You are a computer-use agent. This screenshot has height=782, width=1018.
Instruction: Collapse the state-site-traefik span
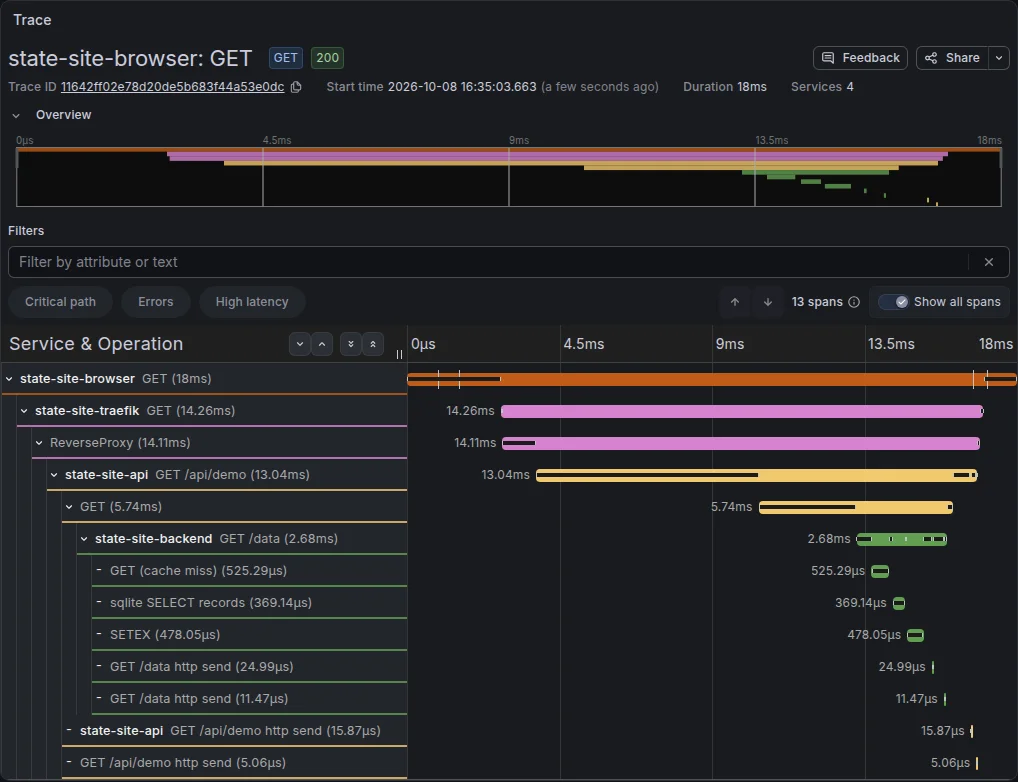pos(24,411)
